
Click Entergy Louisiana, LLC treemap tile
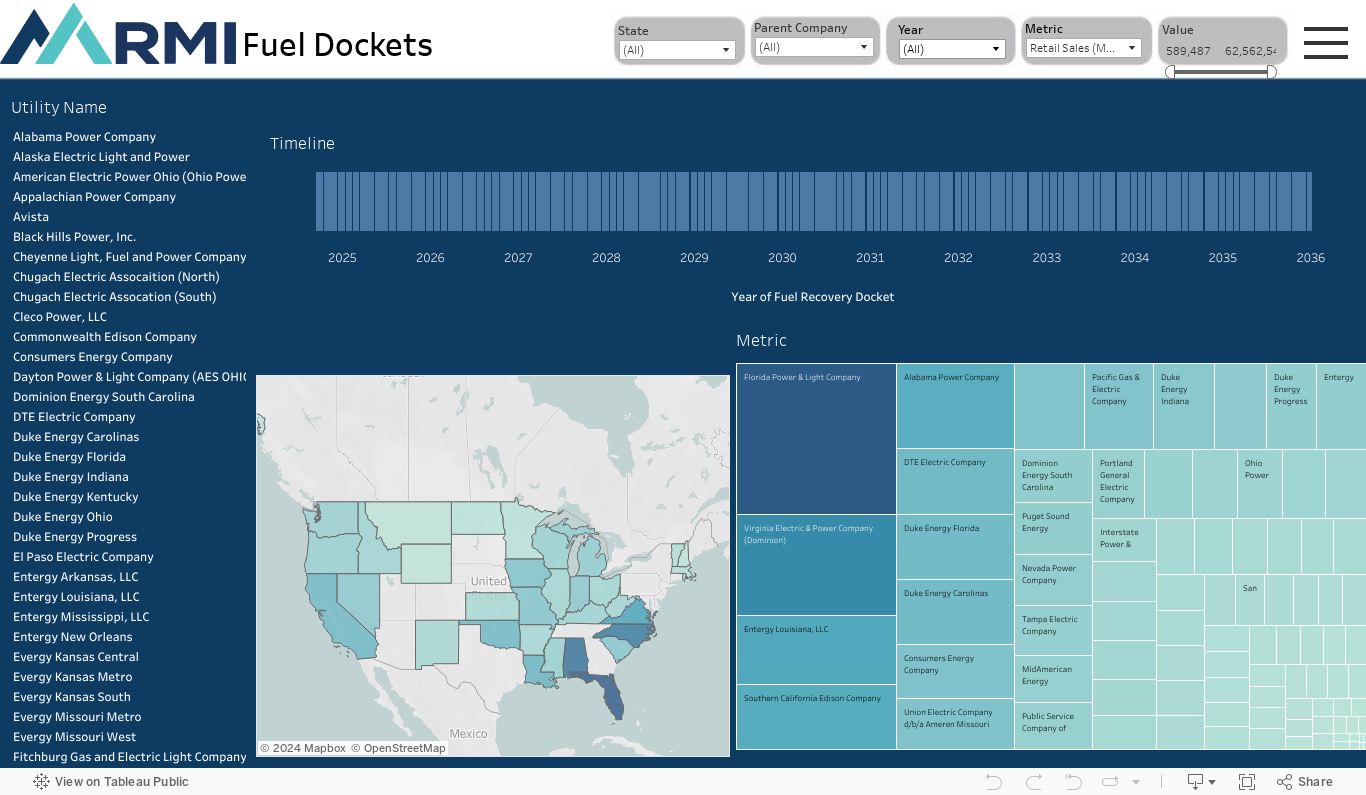click(x=816, y=650)
